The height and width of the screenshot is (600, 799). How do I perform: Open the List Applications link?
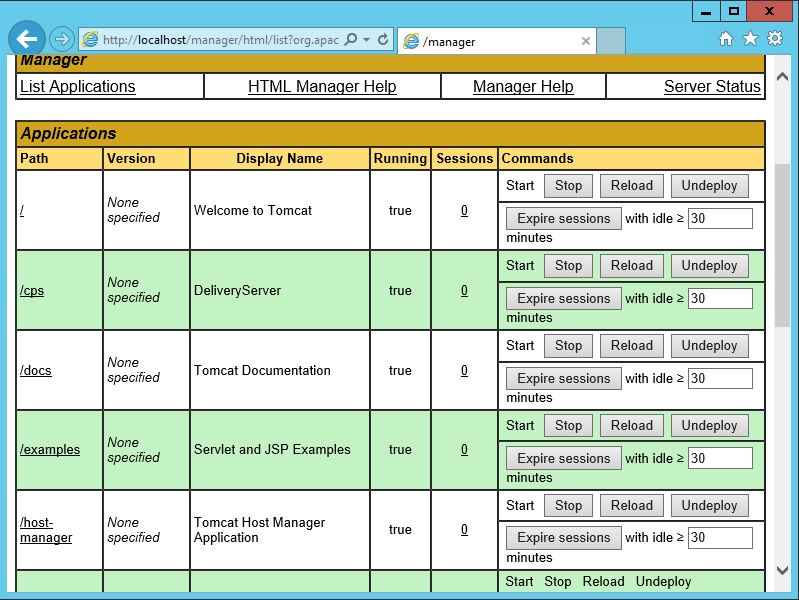click(77, 87)
